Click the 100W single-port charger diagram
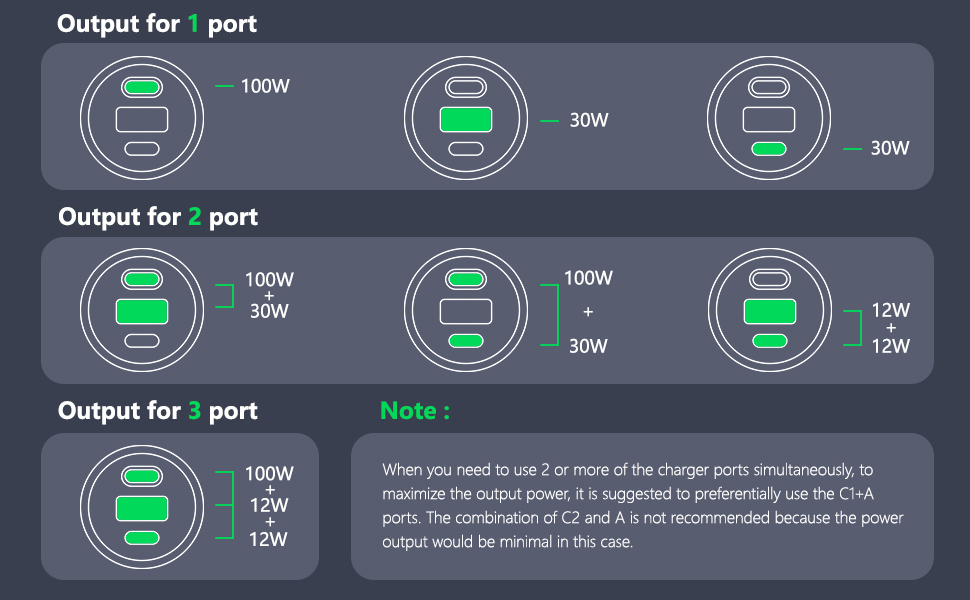This screenshot has width=970, height=600. [x=142, y=118]
